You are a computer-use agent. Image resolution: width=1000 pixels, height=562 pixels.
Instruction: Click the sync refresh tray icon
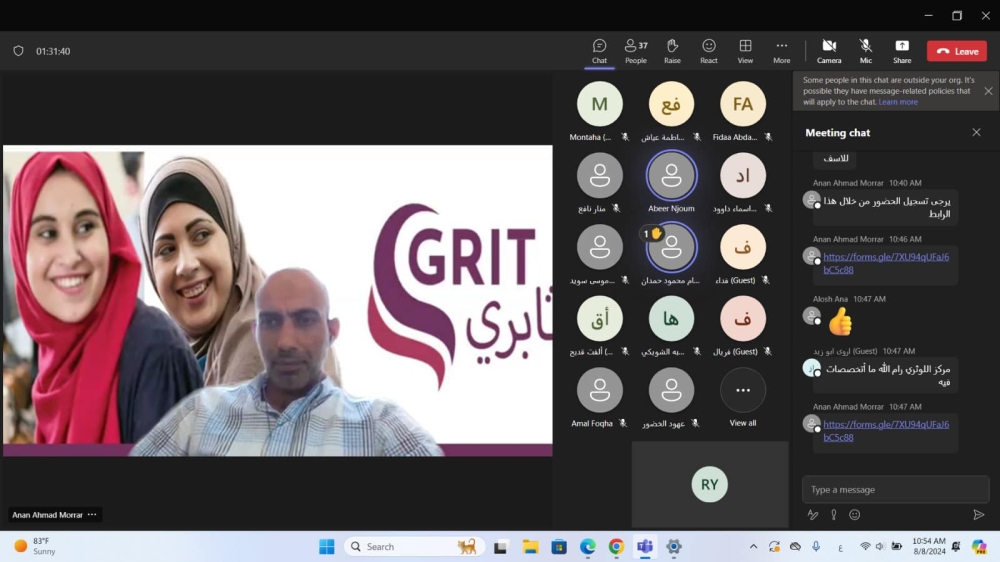point(774,547)
